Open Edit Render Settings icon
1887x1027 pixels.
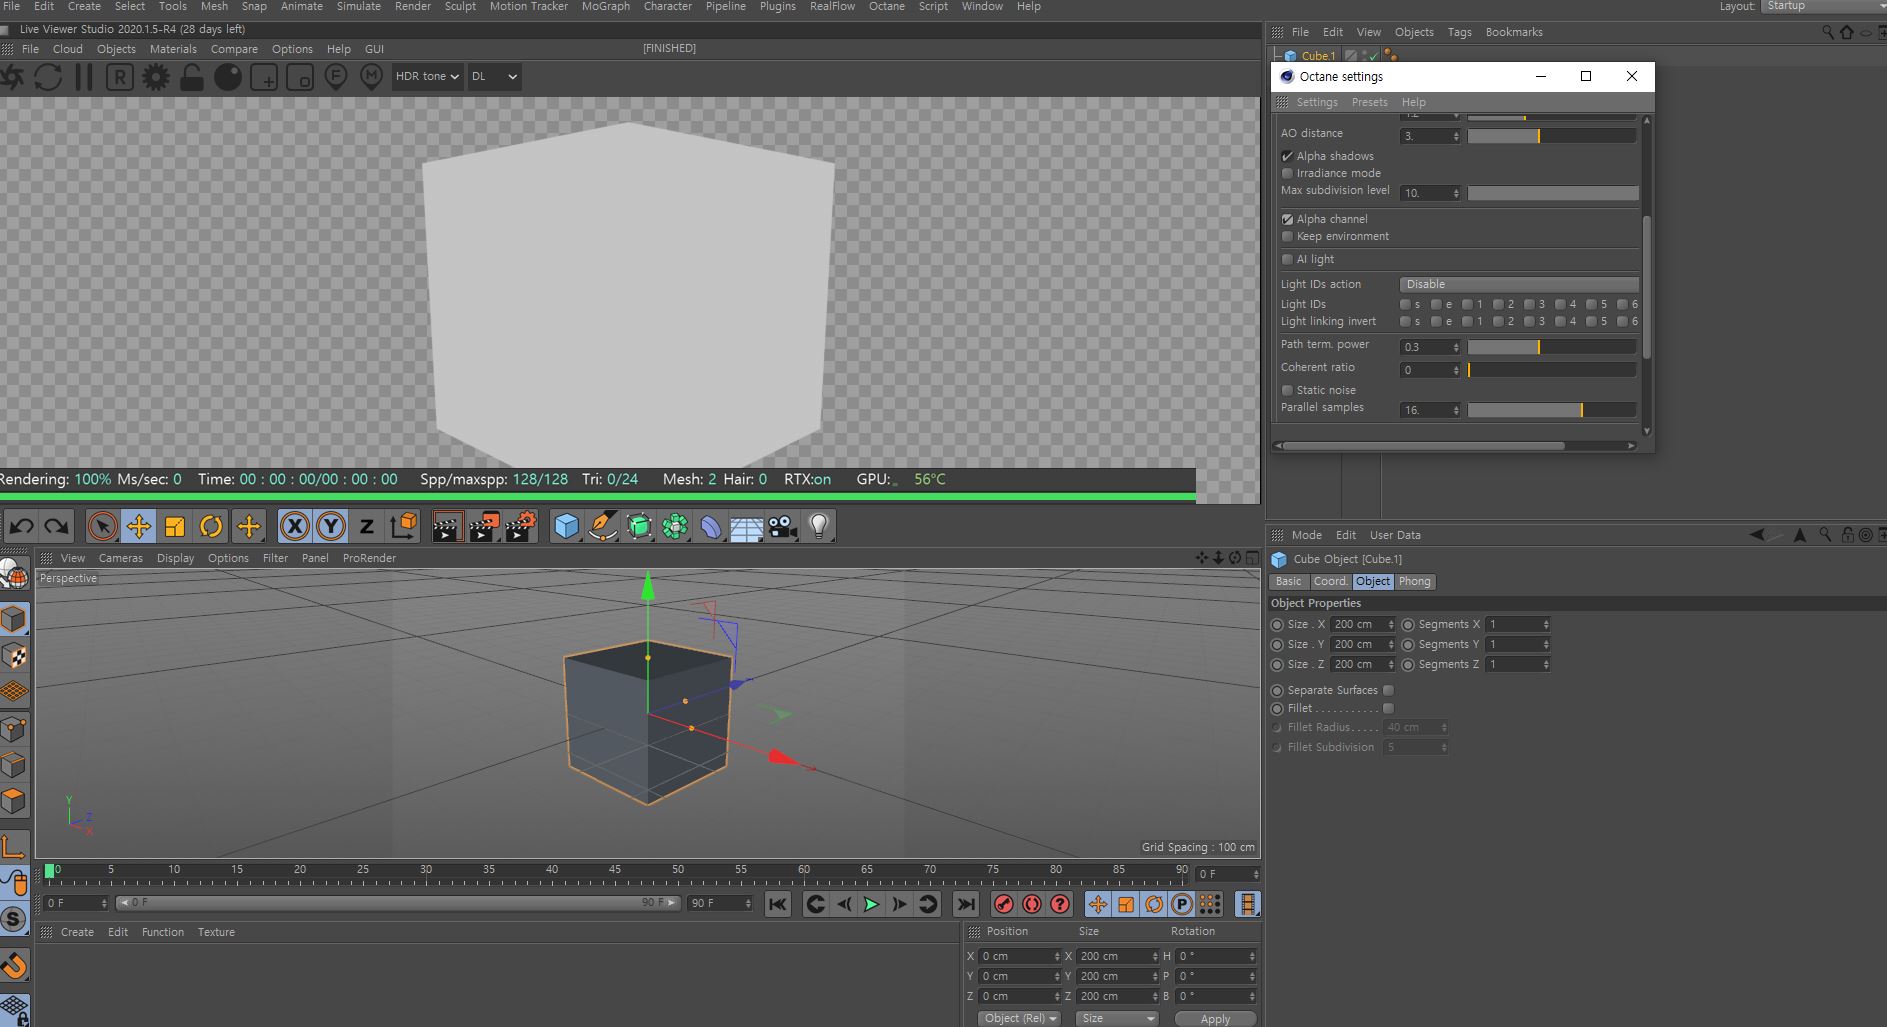tap(521, 526)
